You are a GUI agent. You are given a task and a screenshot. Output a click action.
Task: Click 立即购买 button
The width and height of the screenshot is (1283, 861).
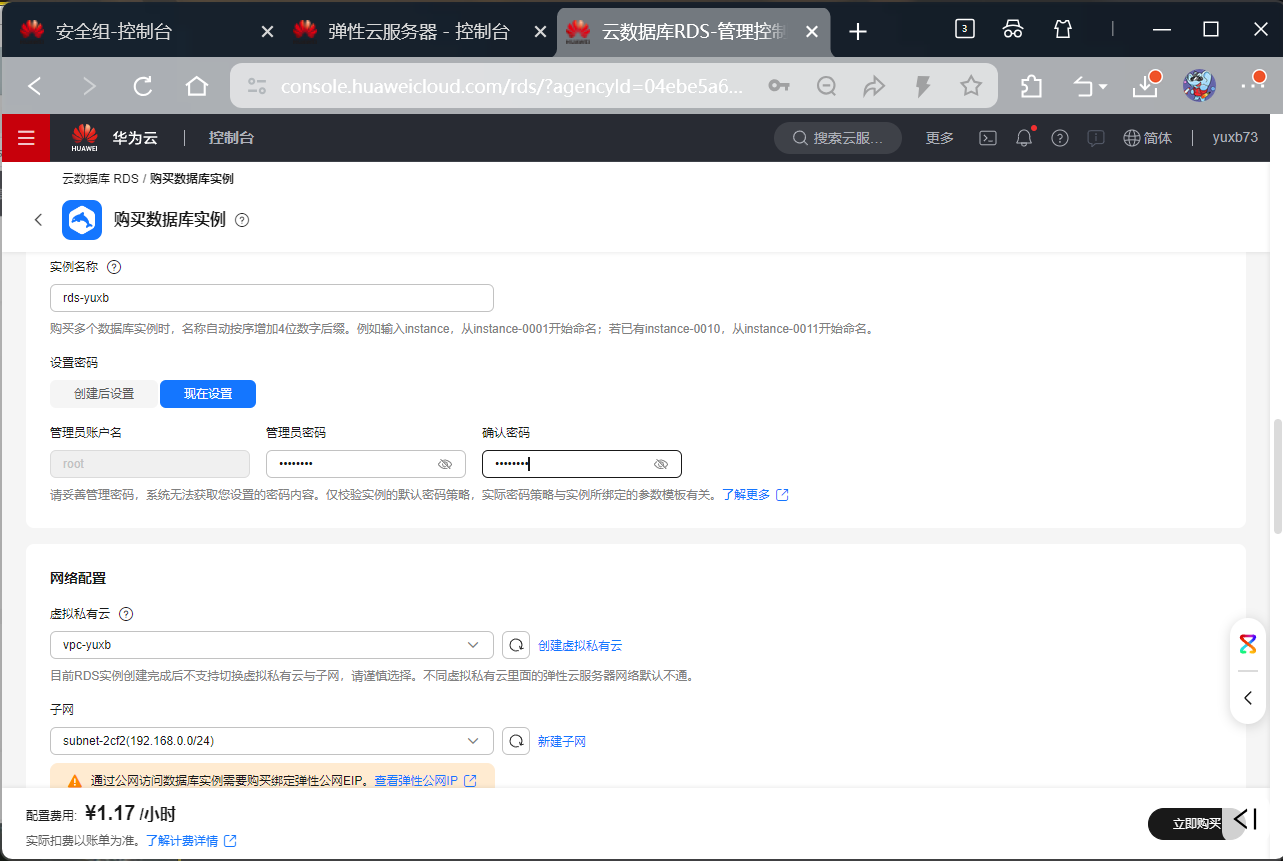(1197, 823)
